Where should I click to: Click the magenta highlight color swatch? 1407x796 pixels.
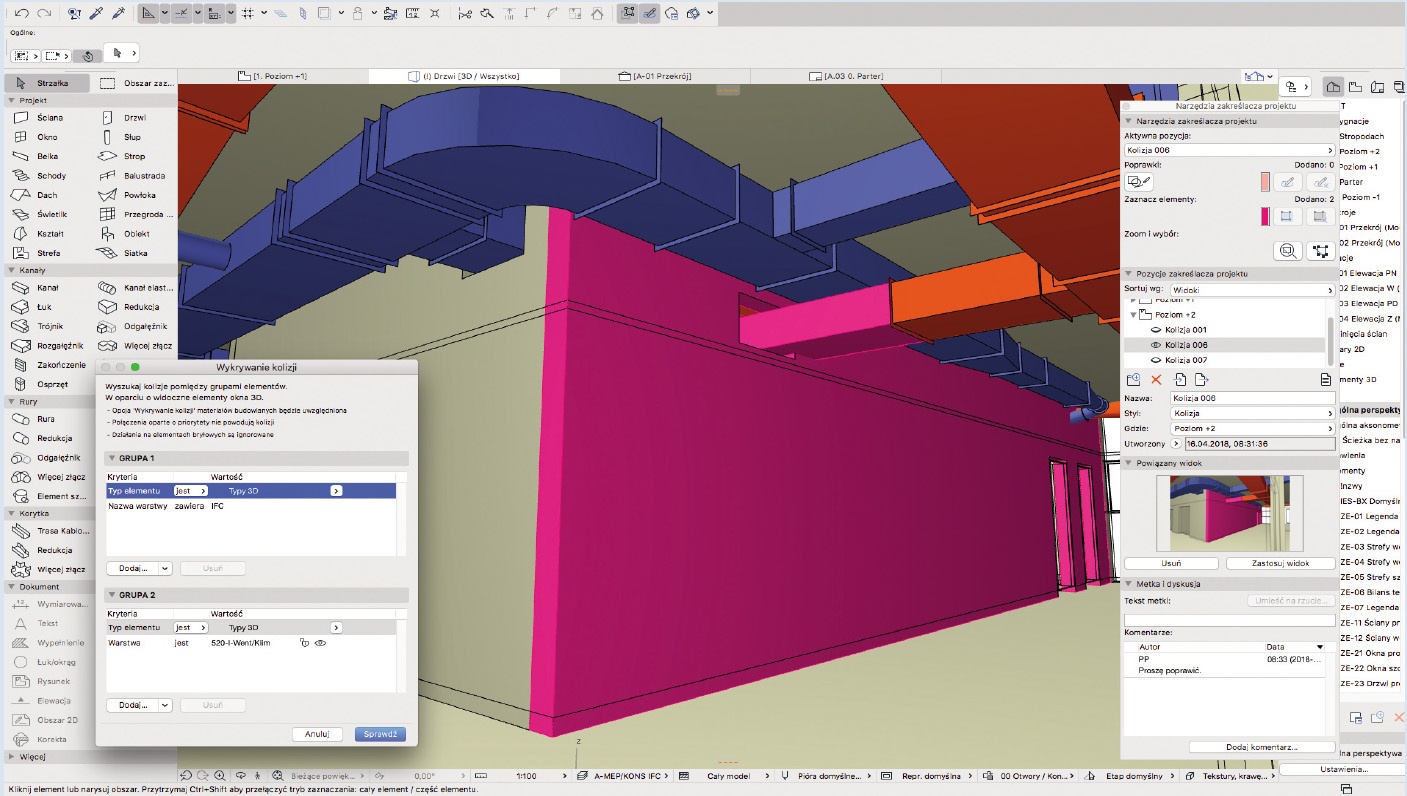[1265, 216]
